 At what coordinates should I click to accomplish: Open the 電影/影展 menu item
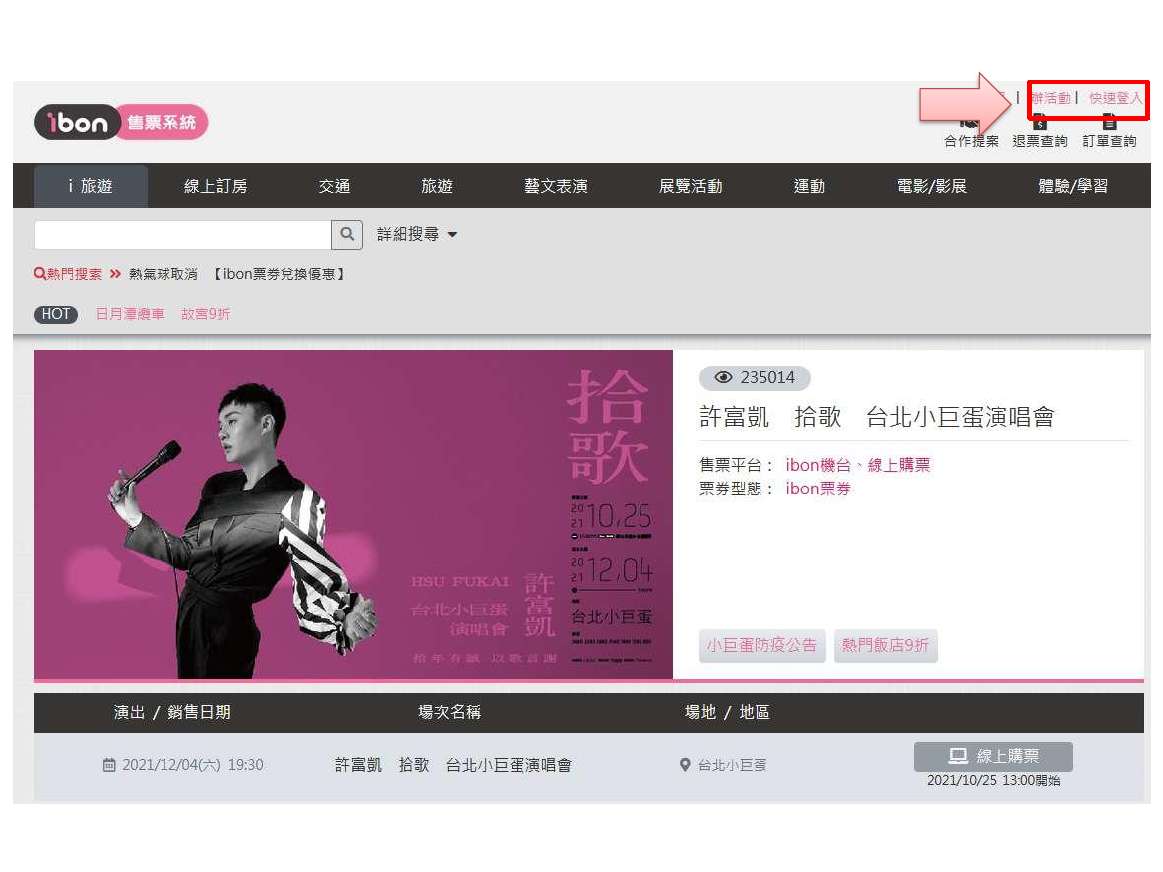pos(932,186)
